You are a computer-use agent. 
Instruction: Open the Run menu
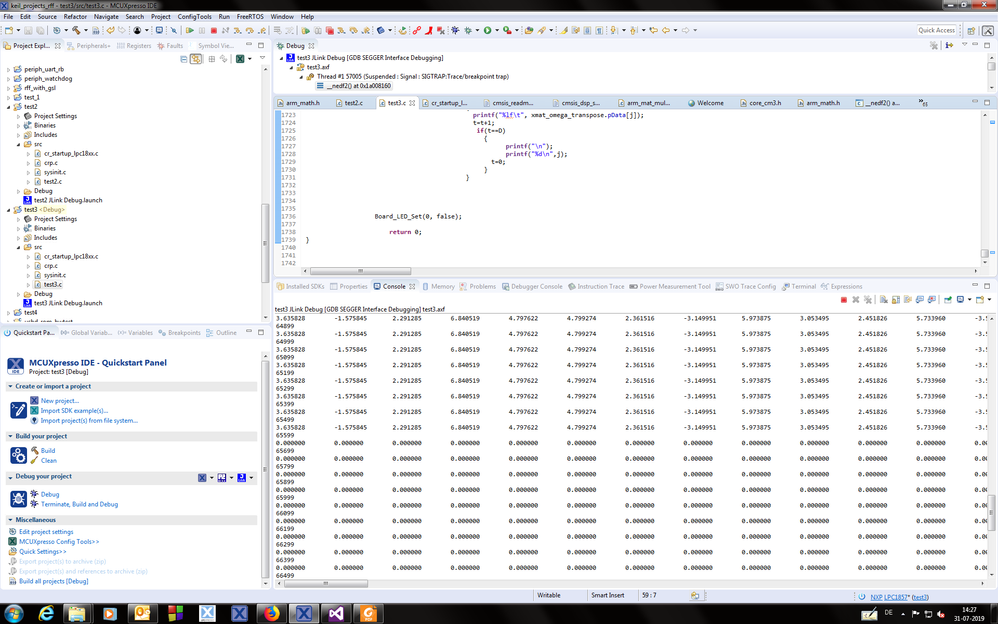point(224,17)
